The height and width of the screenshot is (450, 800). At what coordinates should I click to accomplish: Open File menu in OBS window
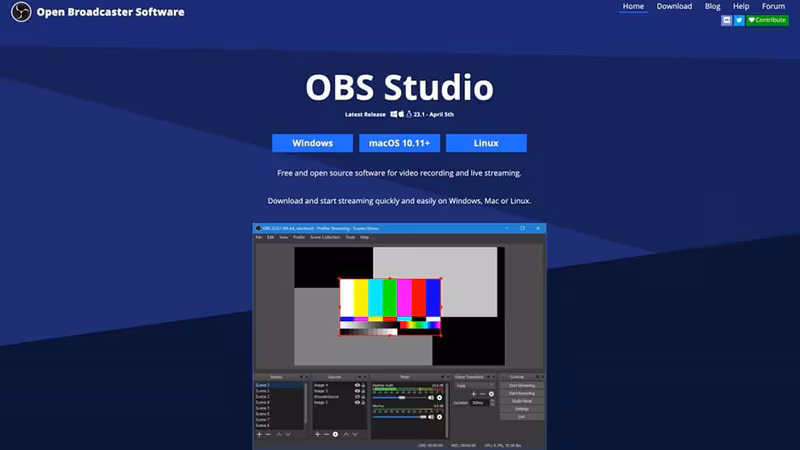tap(259, 237)
